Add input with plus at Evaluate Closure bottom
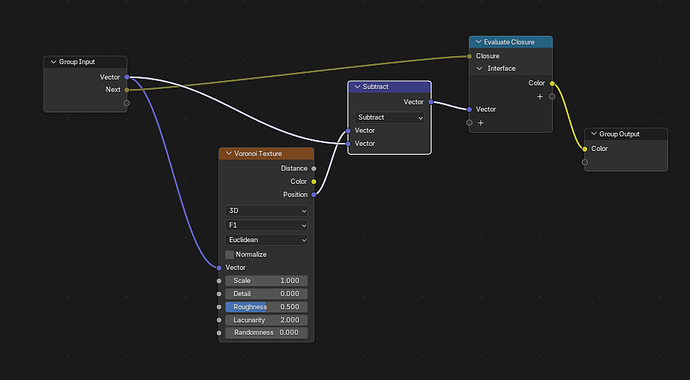This screenshot has height=380, width=690. pos(481,123)
